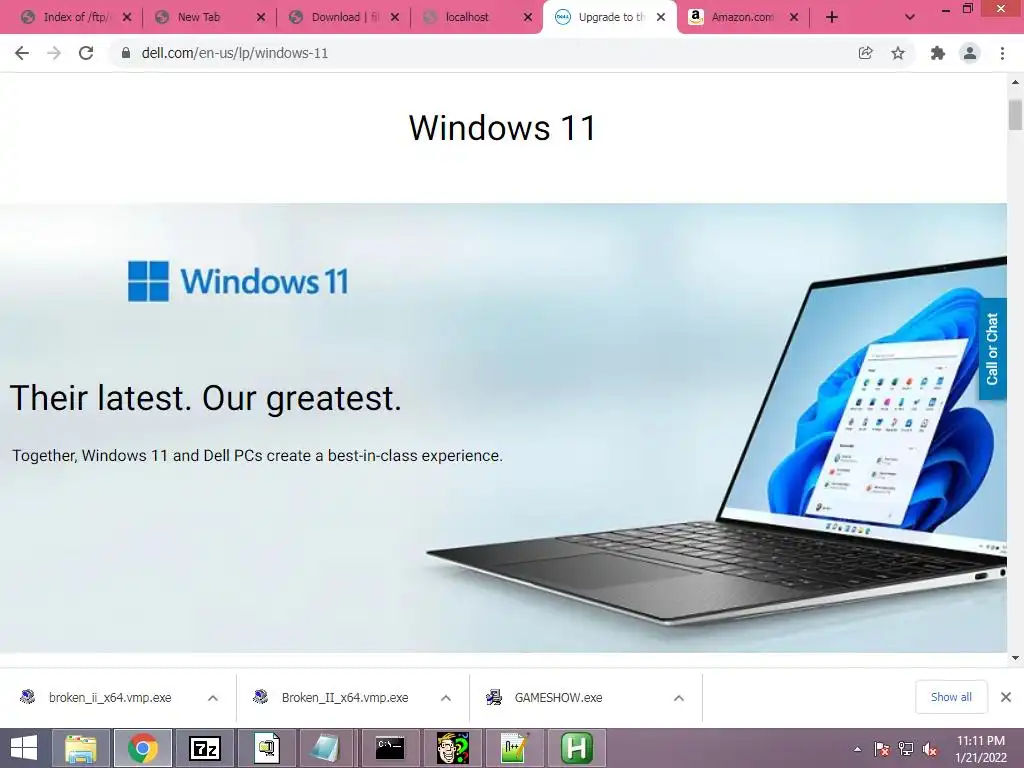1024x768 pixels.
Task: Open 7-Zip from the taskbar
Action: tap(204, 748)
